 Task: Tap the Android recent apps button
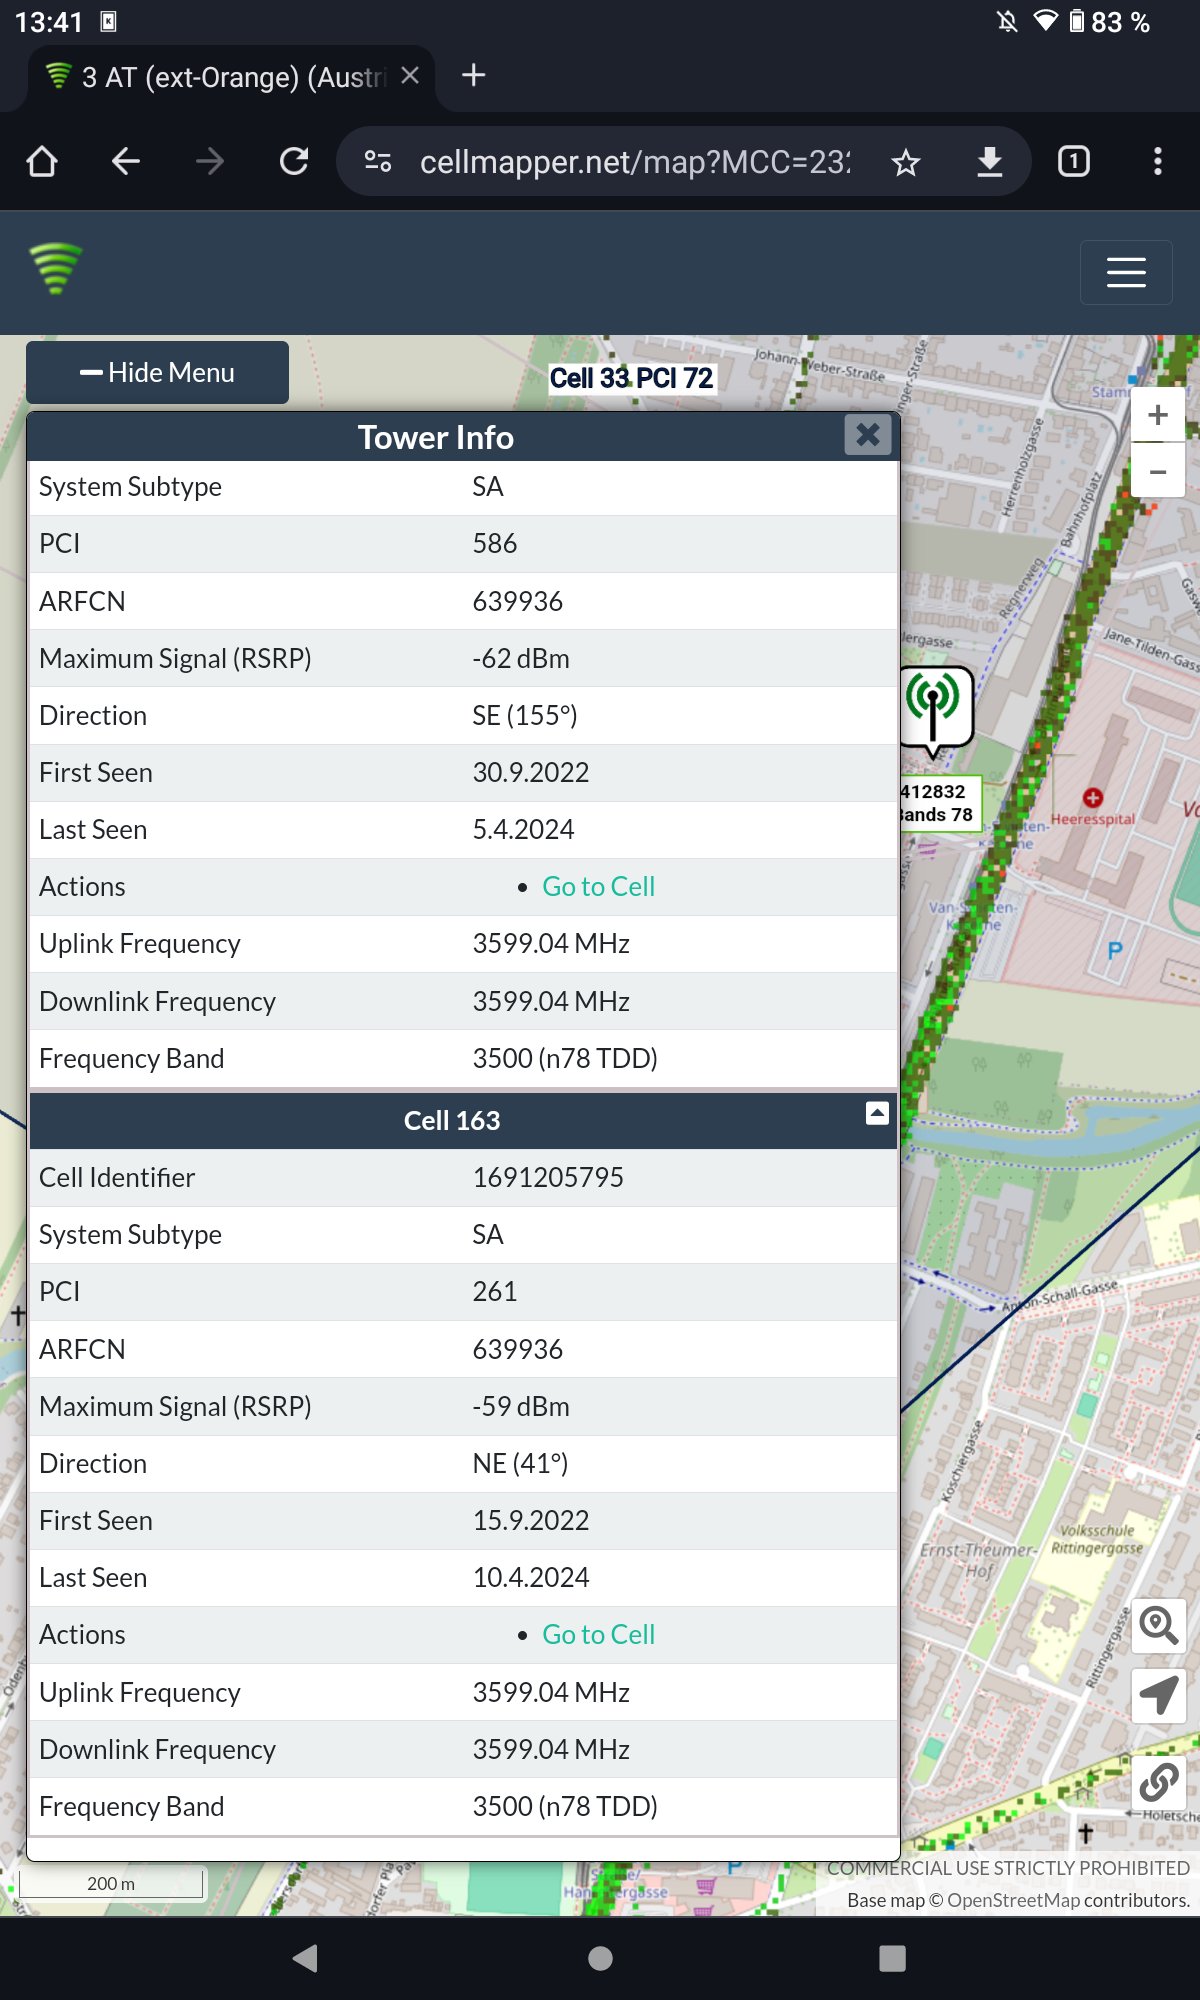point(892,1958)
